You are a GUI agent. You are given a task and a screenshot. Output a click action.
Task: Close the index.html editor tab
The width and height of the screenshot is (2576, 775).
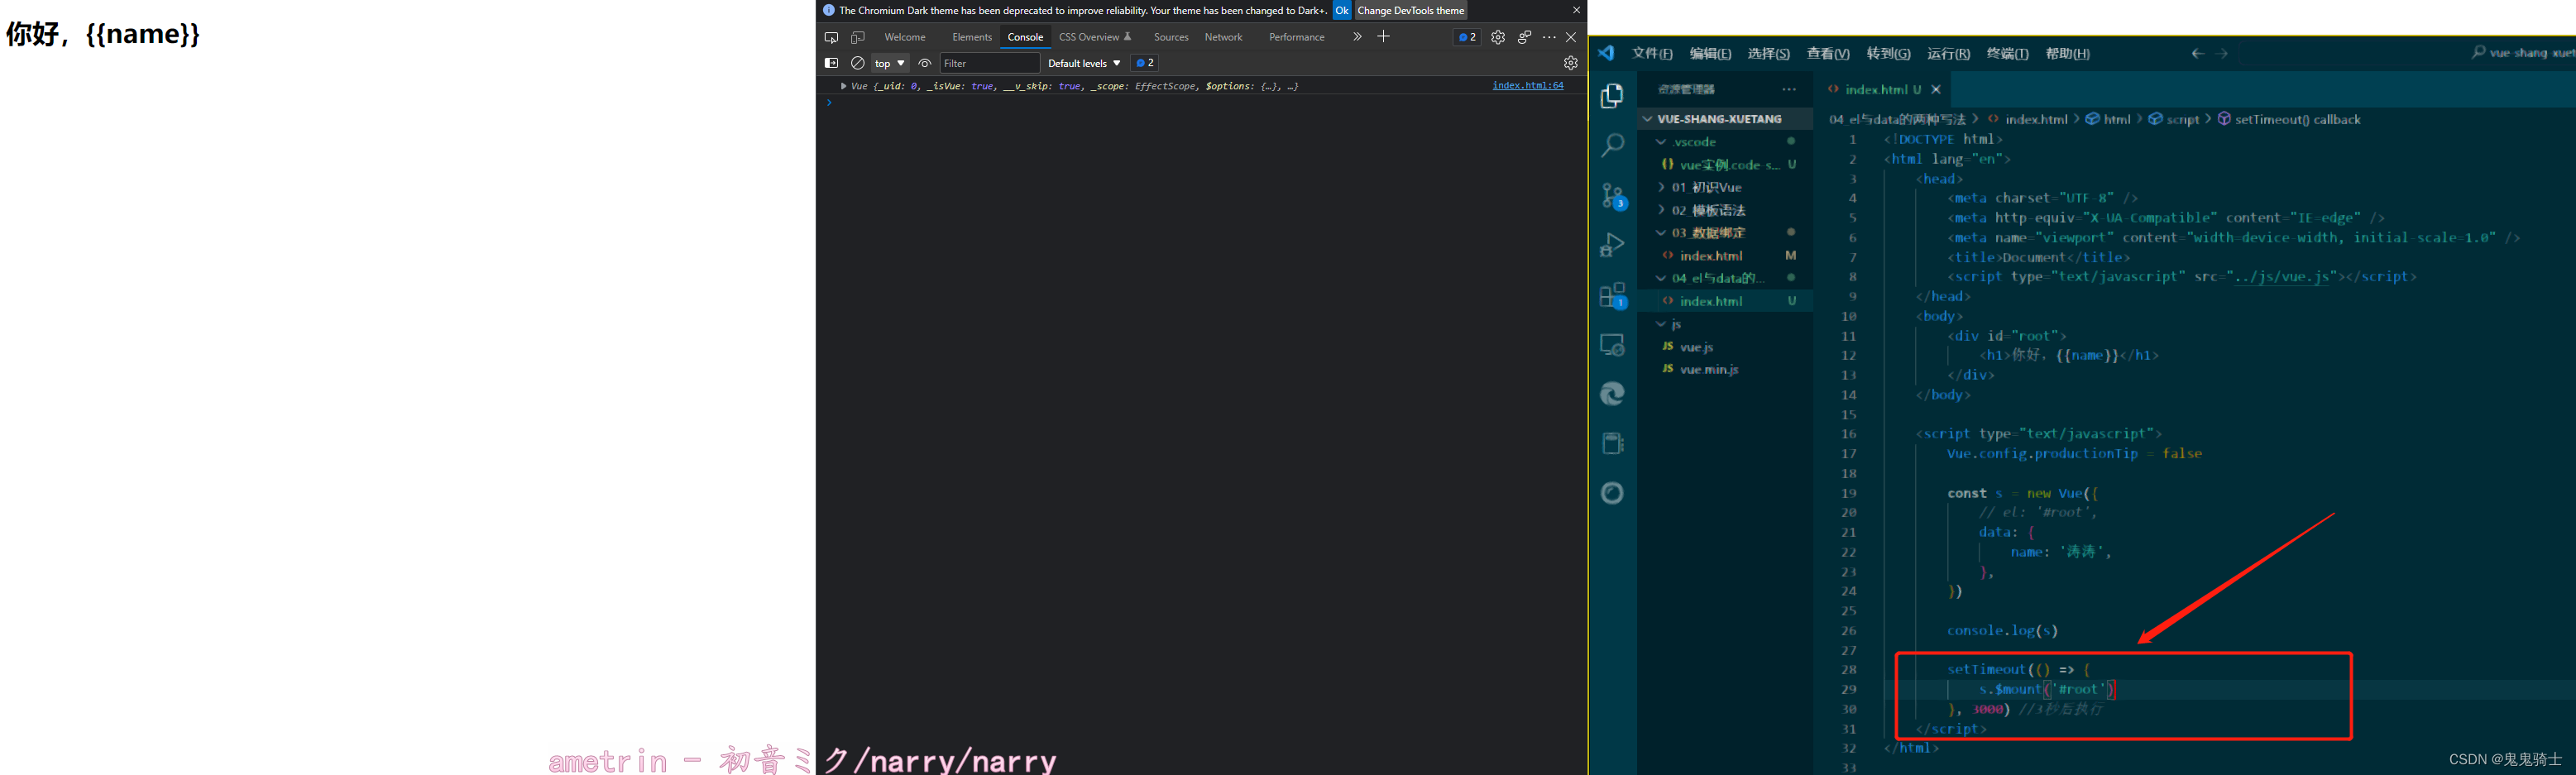1936,90
